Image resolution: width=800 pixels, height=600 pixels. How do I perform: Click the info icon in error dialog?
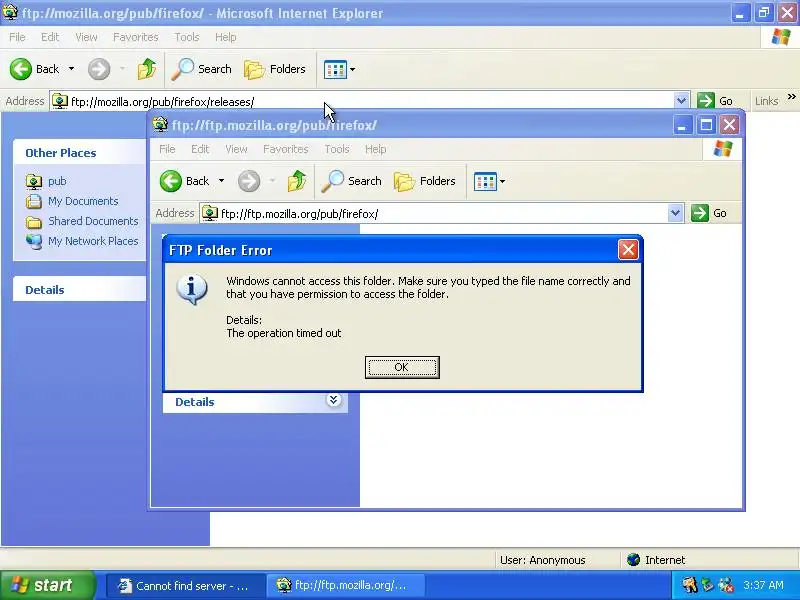pyautogui.click(x=192, y=289)
